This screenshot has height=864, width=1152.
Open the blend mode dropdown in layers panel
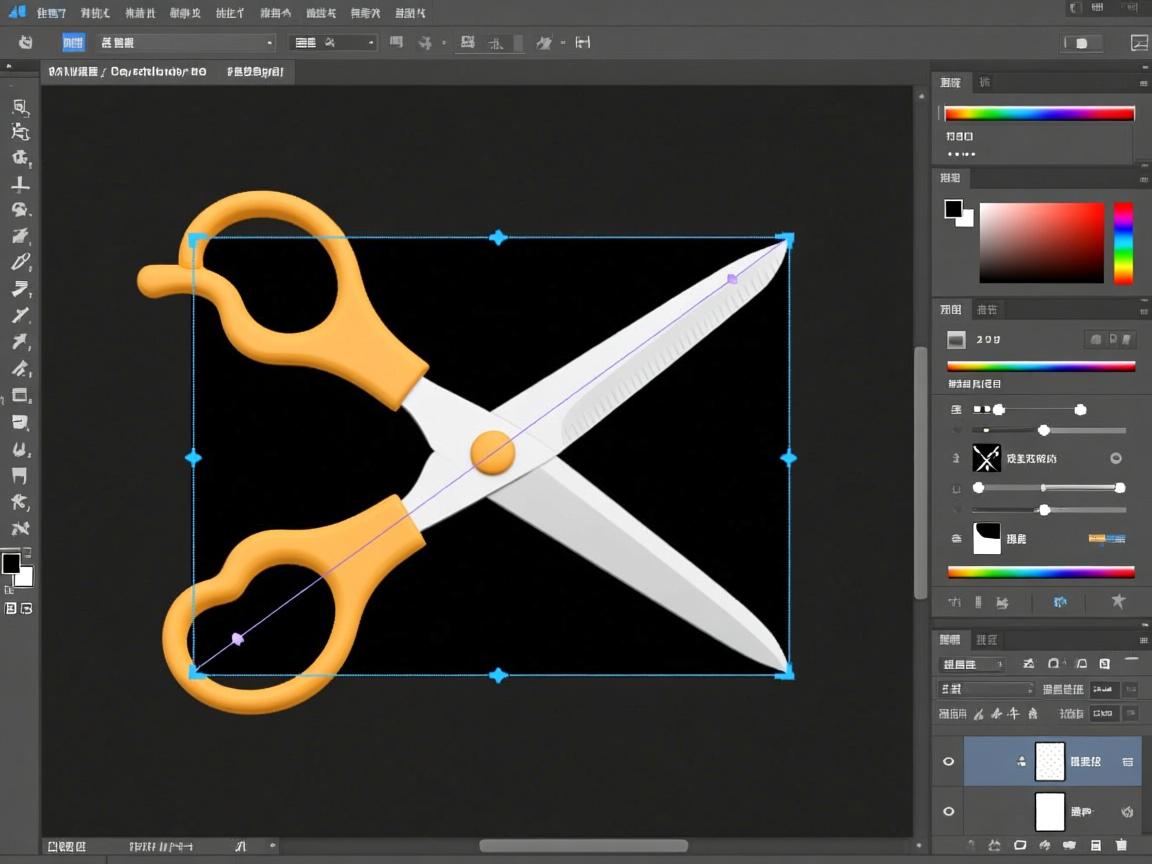[987, 689]
